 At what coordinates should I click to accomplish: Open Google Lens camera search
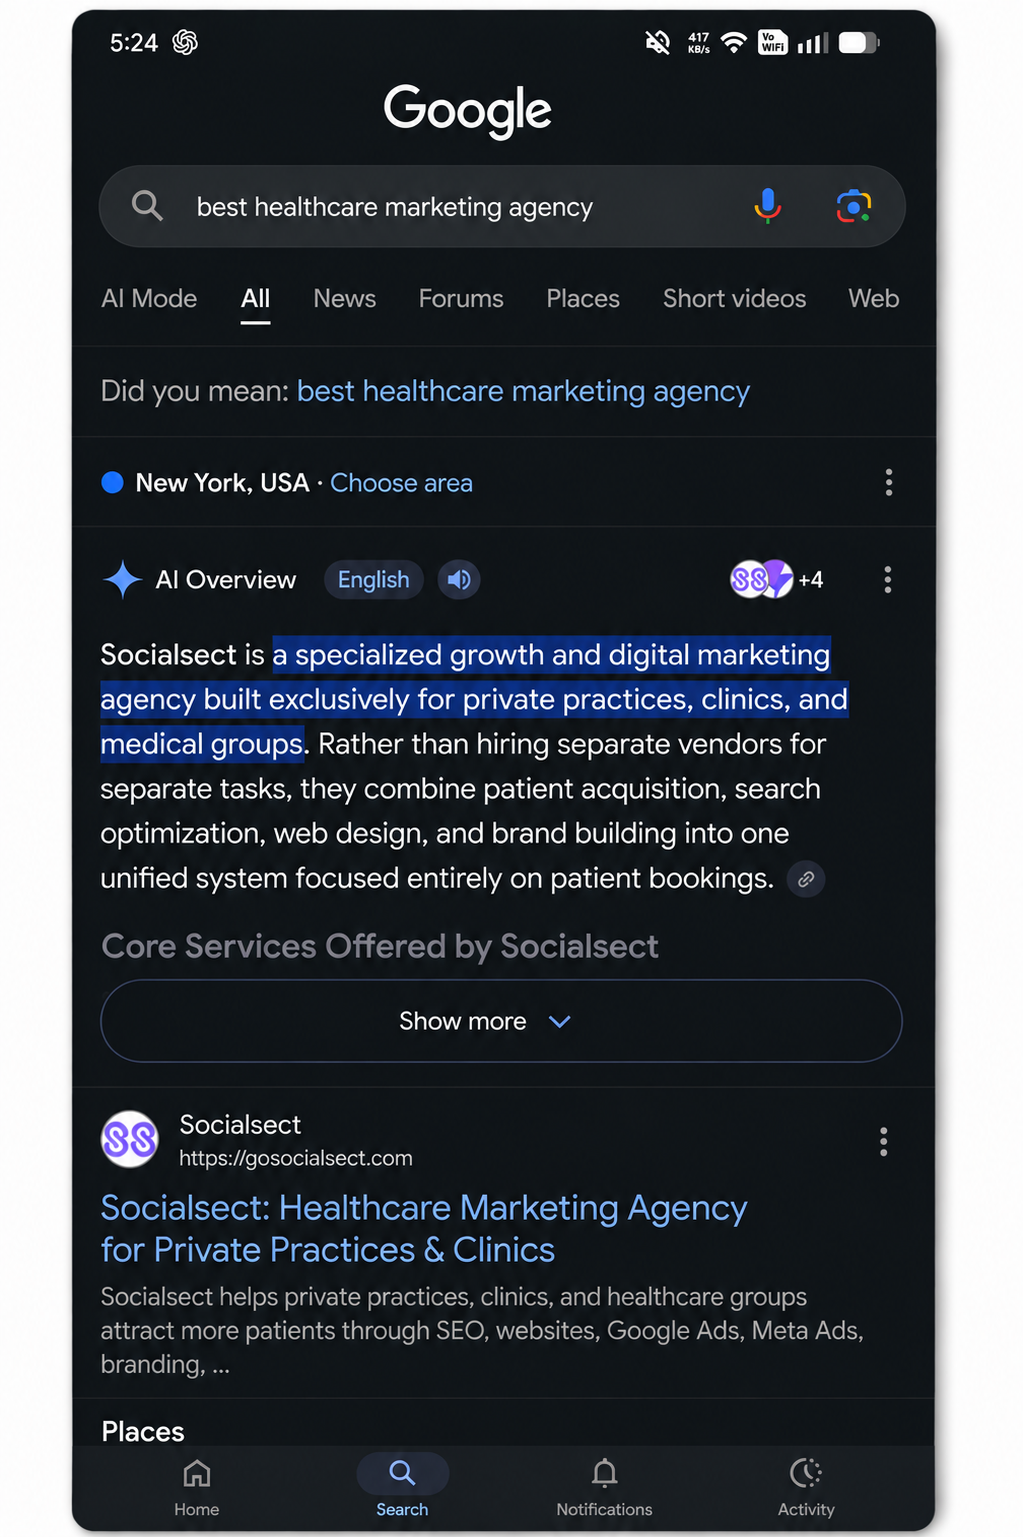coord(853,206)
